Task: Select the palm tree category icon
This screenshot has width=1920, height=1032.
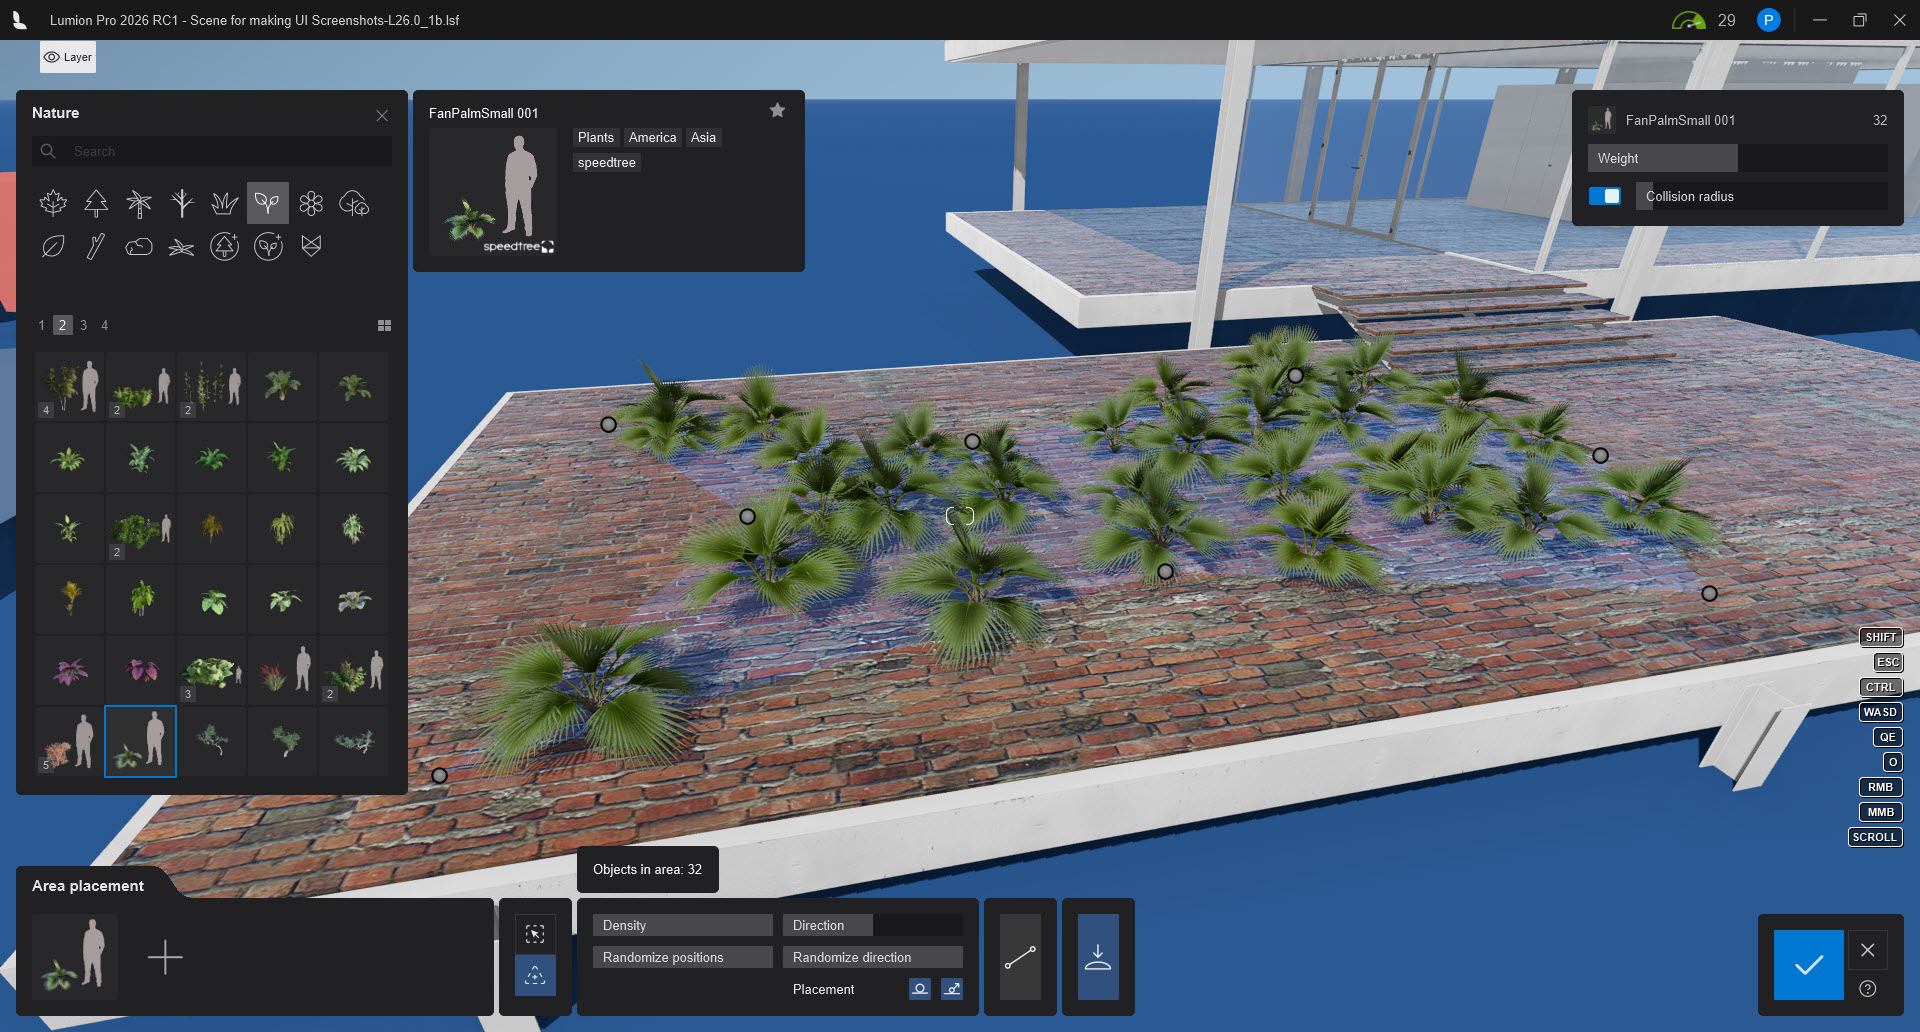Action: [139, 204]
